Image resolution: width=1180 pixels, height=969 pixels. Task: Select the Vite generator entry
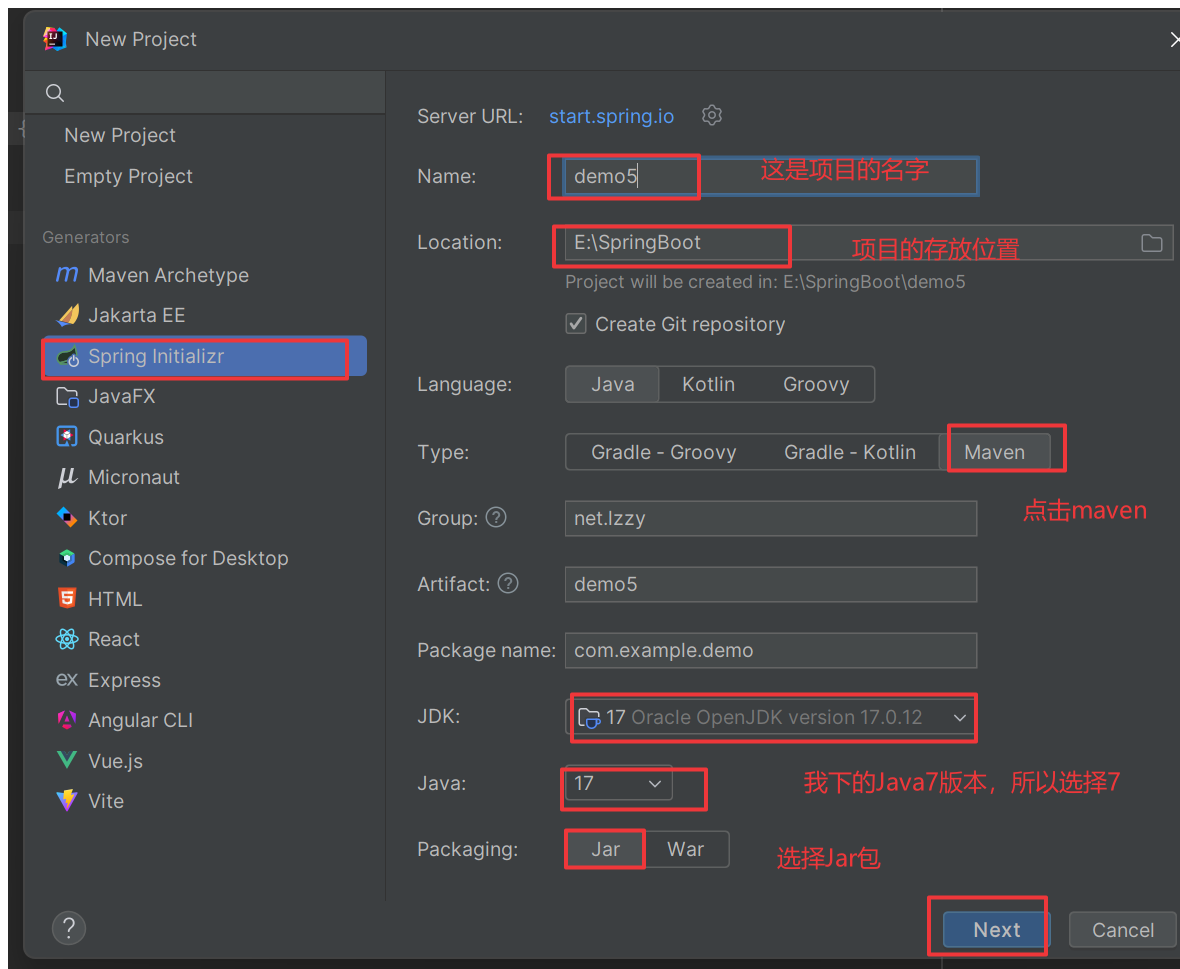point(205,801)
